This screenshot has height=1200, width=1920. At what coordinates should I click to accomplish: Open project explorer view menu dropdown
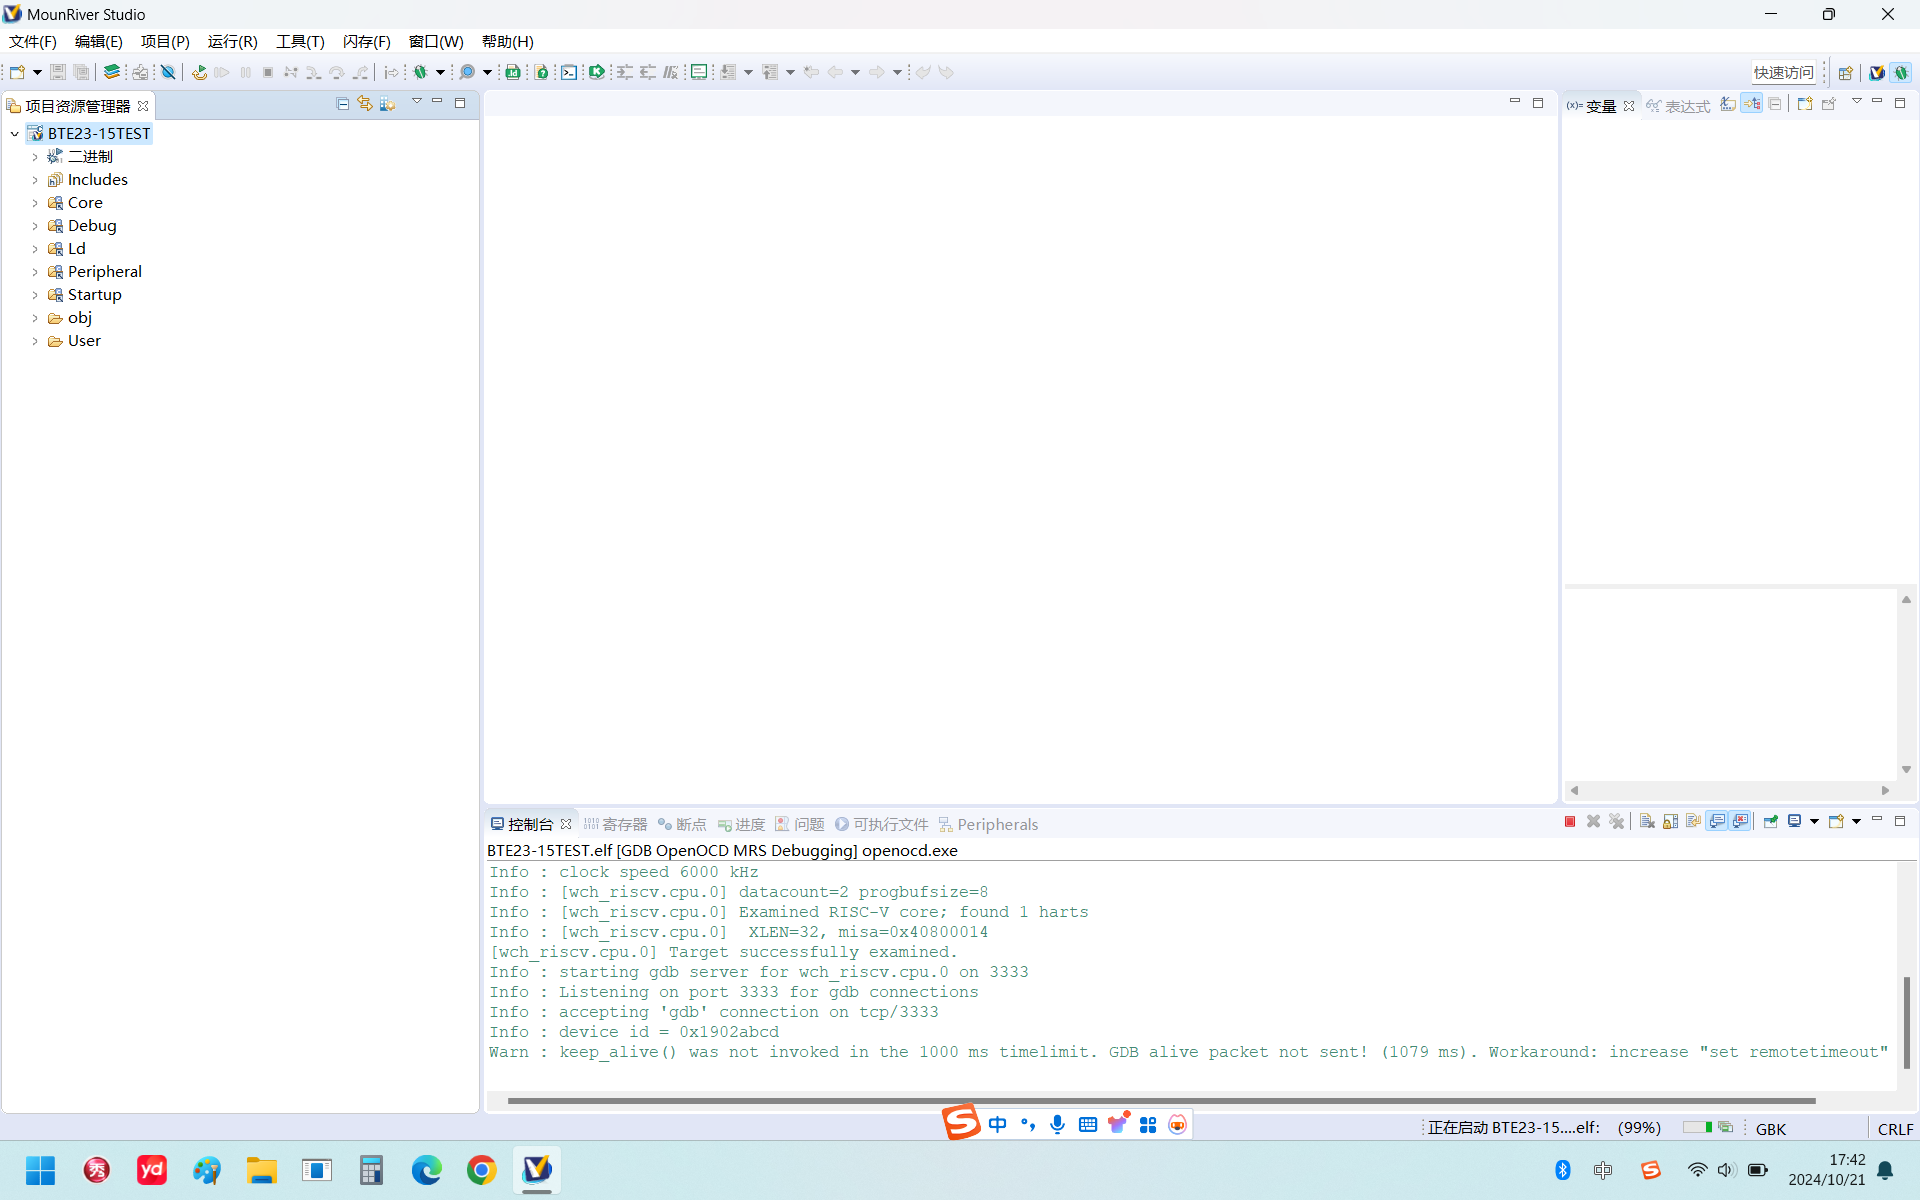[x=417, y=103]
